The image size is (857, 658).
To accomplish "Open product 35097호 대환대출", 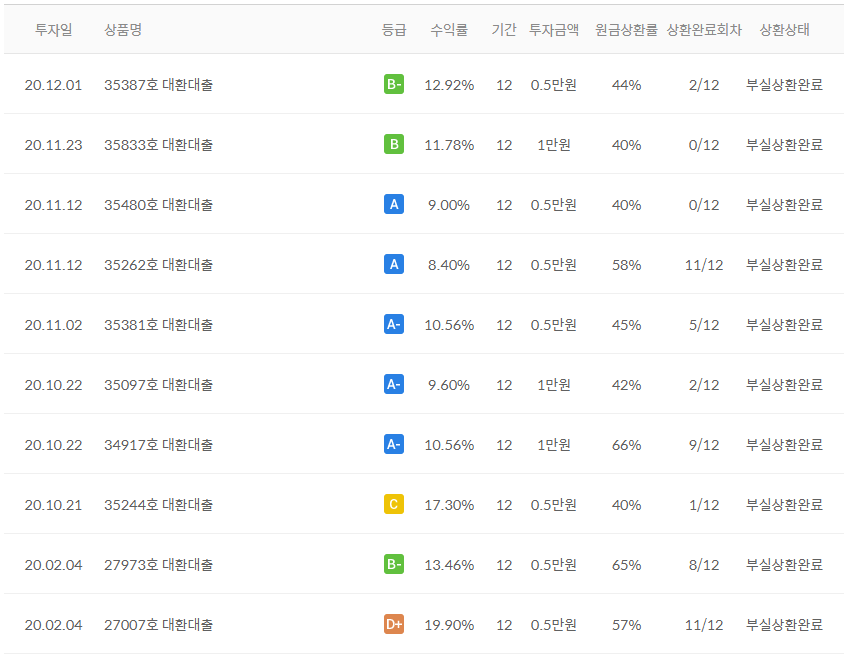I will (x=159, y=385).
